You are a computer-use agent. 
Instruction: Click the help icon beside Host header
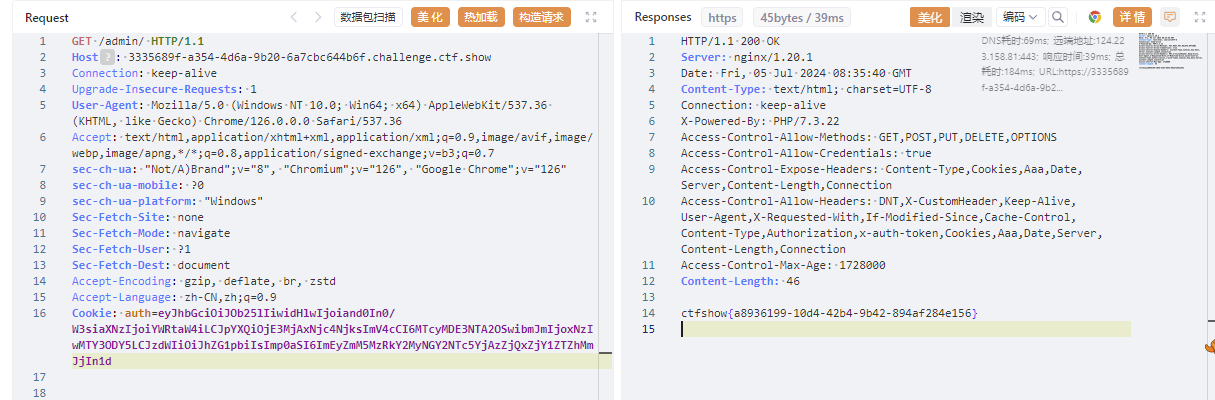pos(108,58)
